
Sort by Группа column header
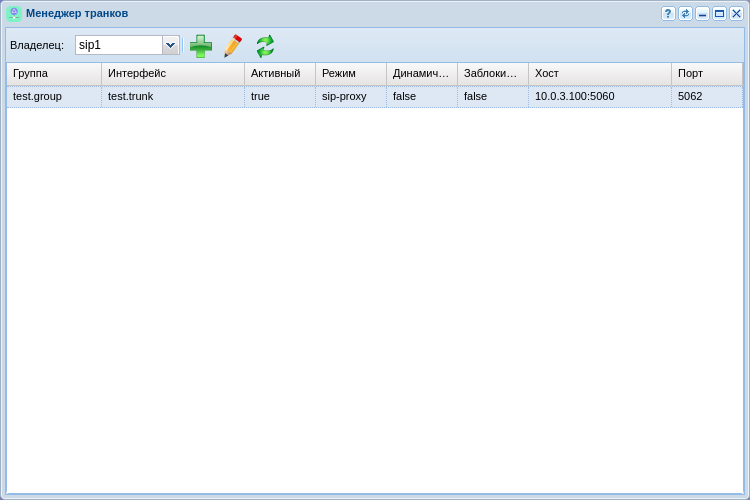coord(54,74)
